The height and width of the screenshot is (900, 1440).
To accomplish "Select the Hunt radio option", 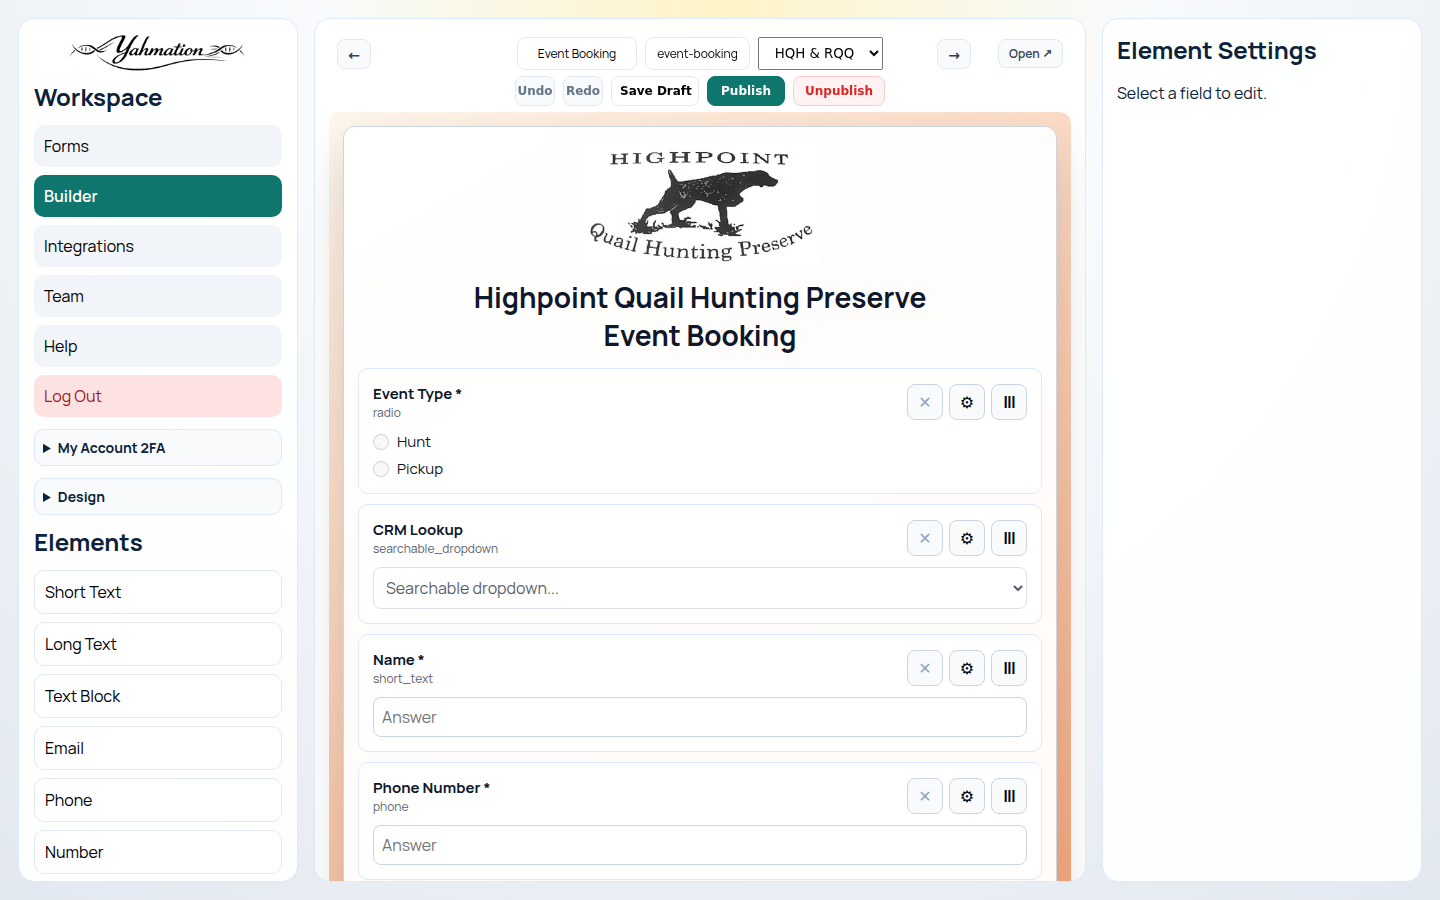I will pos(381,441).
